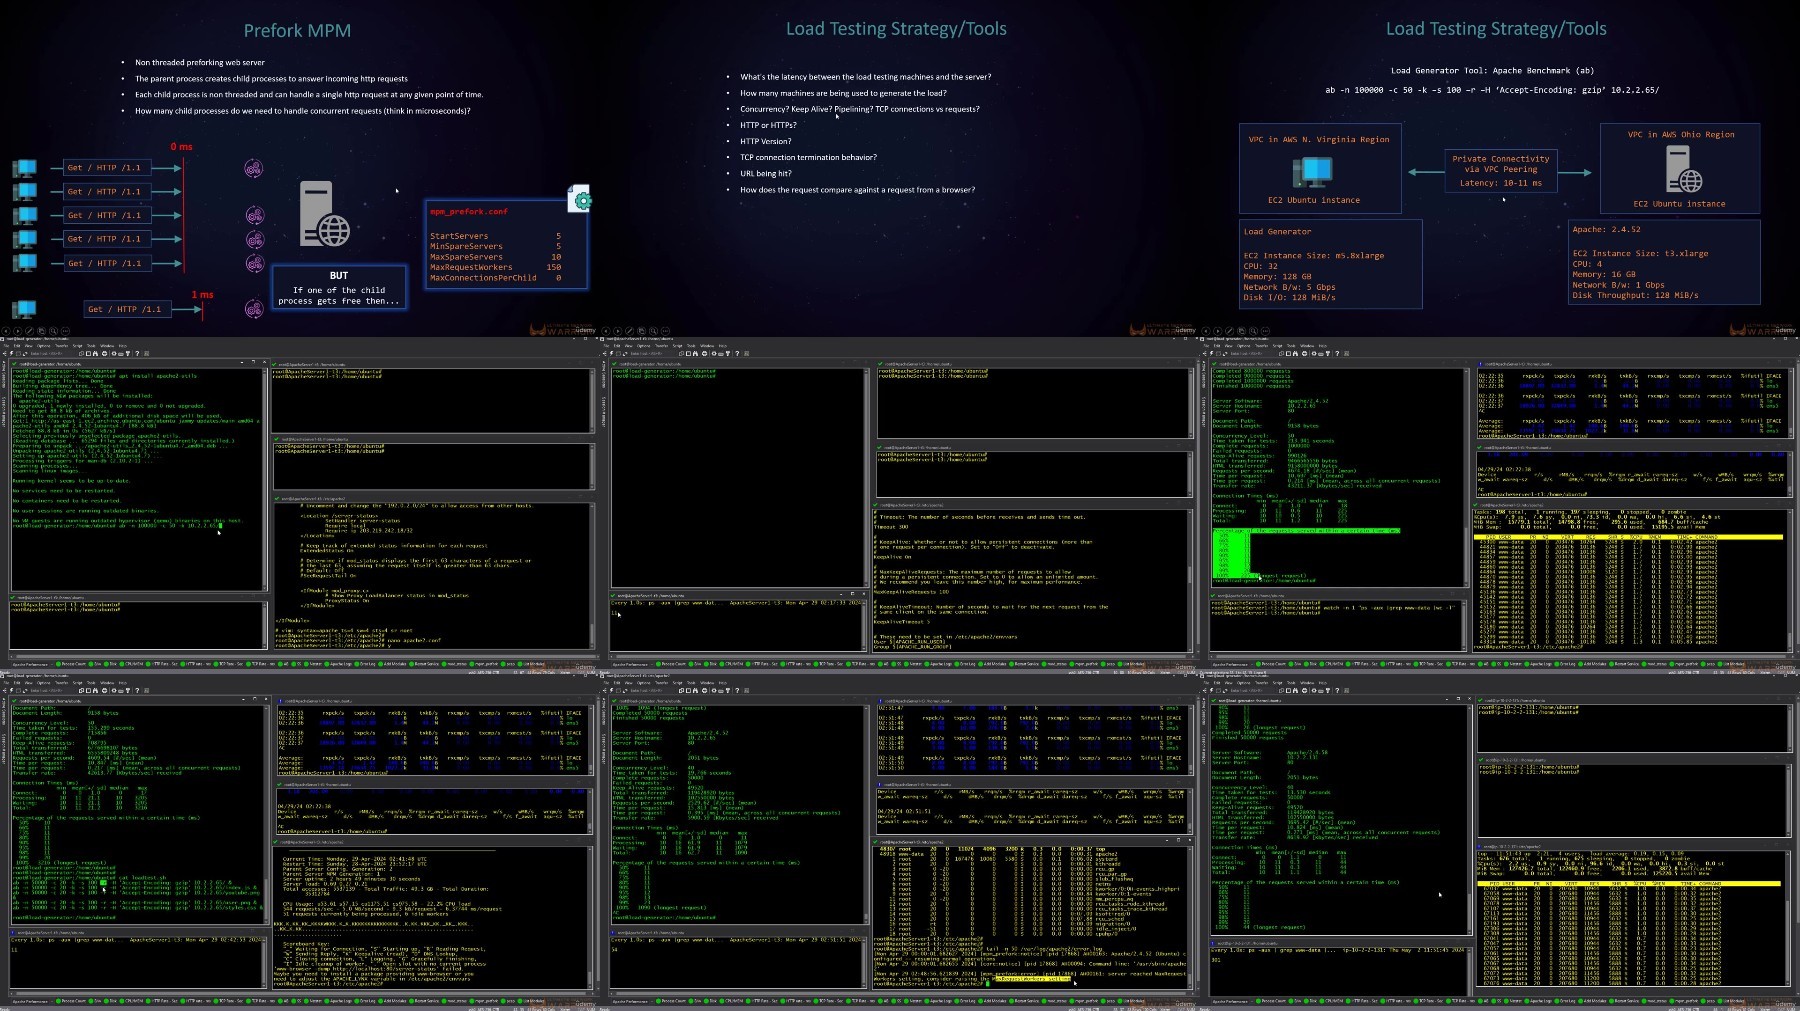Viewport: 1800px width, 1011px height.
Task: Click previous-slide arrow in Prefork MPM slide controls
Action: point(6,331)
